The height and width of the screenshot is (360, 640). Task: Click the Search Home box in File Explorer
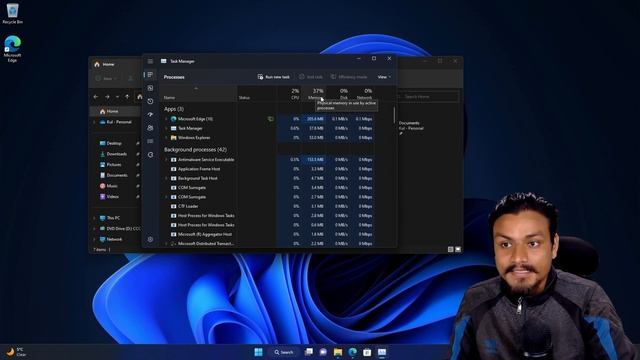pos(429,97)
